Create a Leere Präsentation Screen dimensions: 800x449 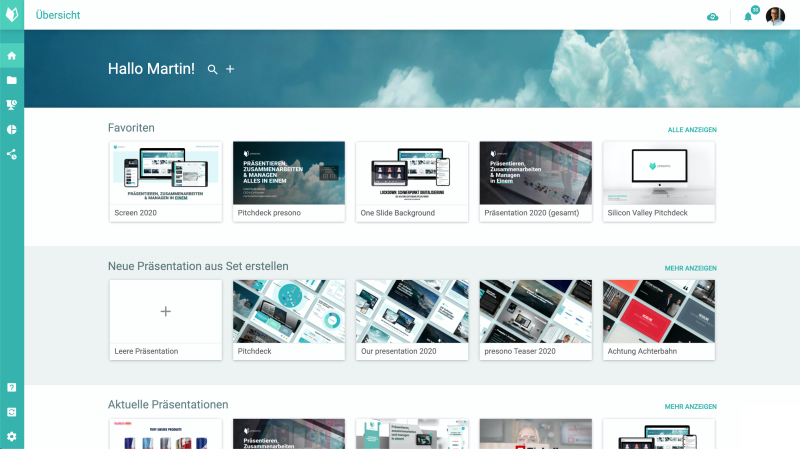pos(166,320)
